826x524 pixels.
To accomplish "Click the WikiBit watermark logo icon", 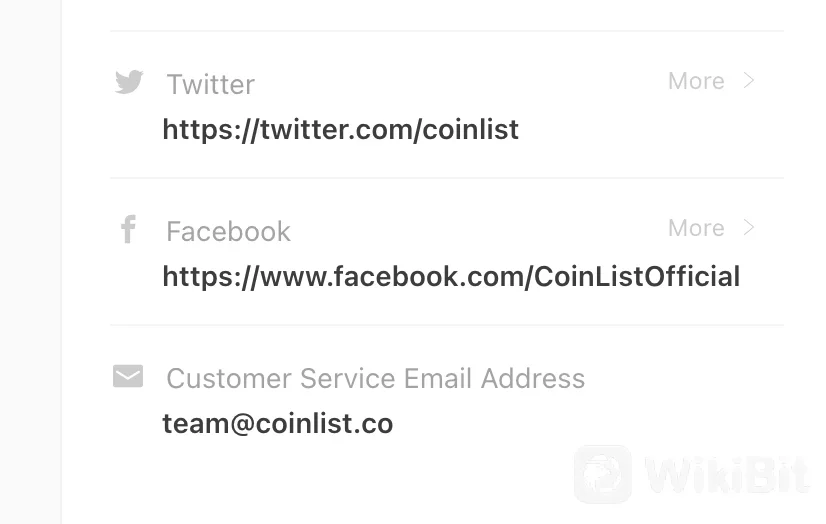I will [x=602, y=474].
